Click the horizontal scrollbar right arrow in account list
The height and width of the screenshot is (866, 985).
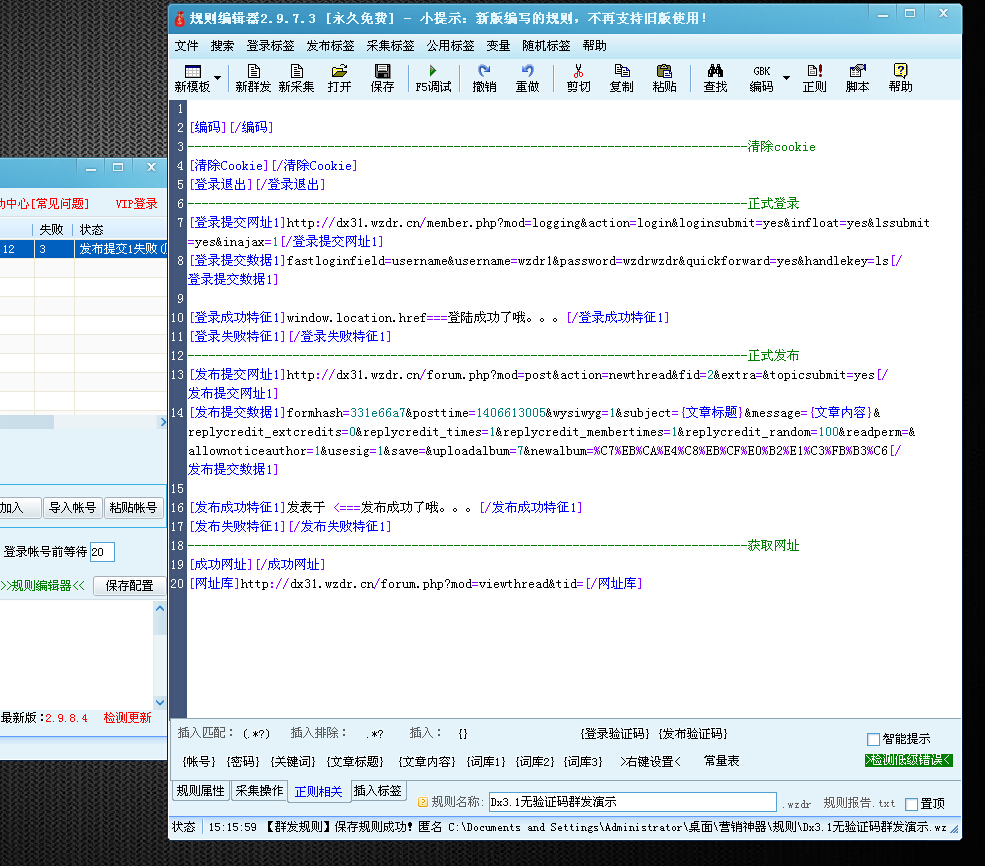tap(162, 423)
